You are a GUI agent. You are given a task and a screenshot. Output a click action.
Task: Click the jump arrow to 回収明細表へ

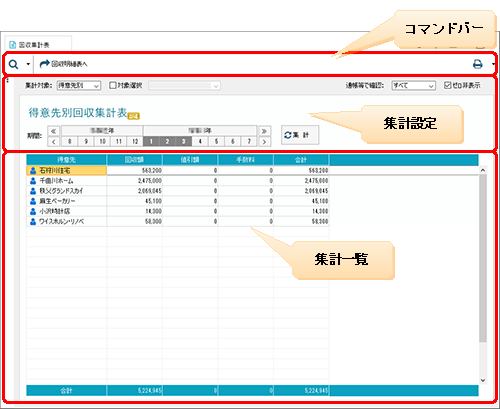click(44, 63)
